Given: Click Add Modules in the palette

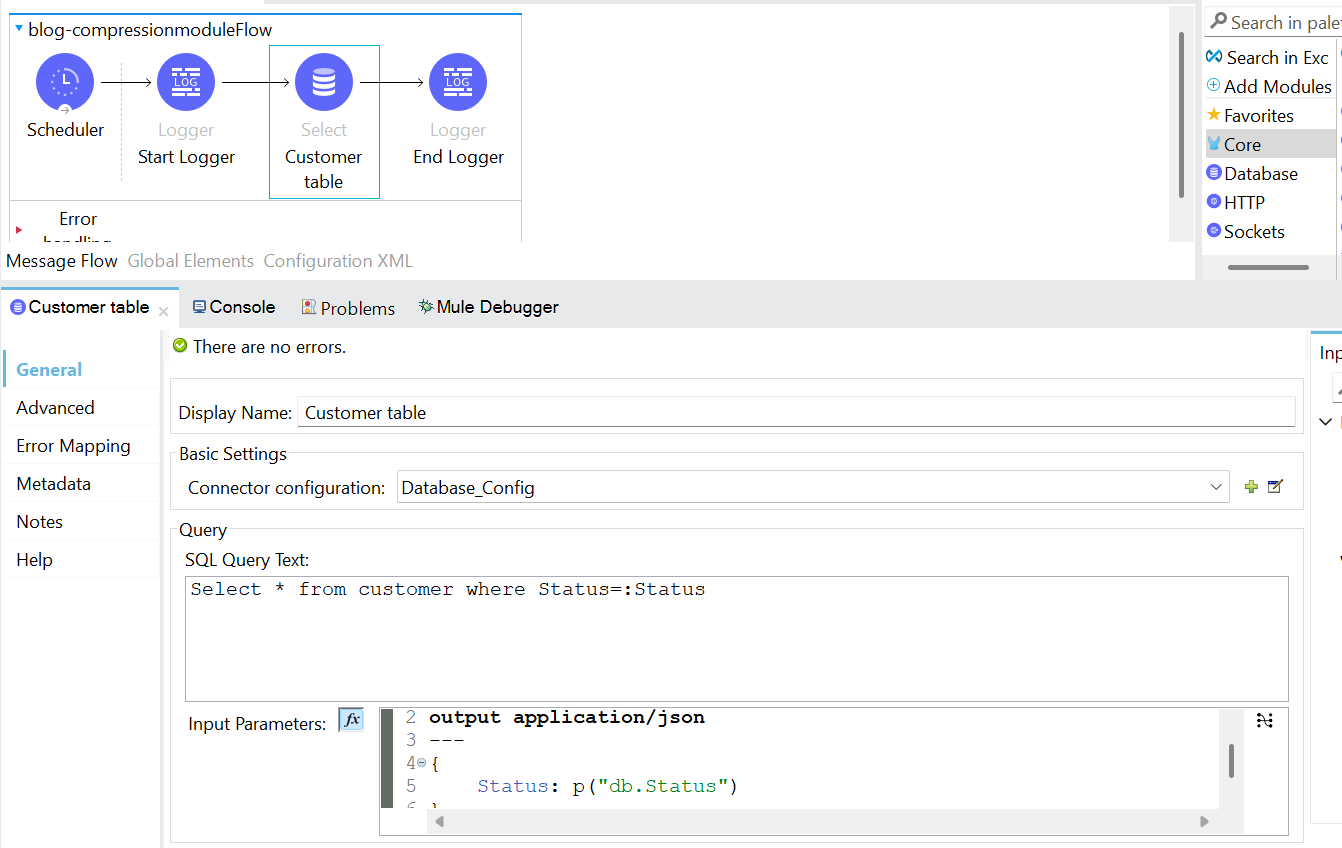Looking at the screenshot, I should point(1277,87).
